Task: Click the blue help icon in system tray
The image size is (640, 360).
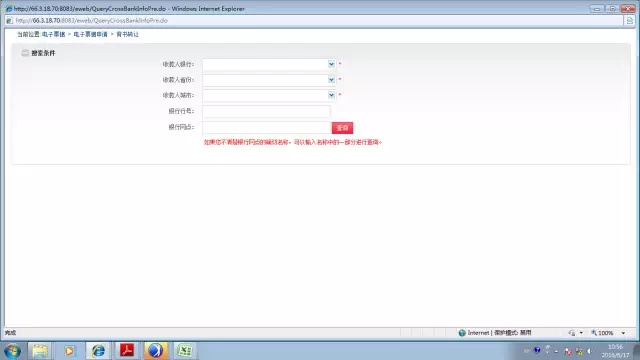Action: pyautogui.click(x=537, y=350)
